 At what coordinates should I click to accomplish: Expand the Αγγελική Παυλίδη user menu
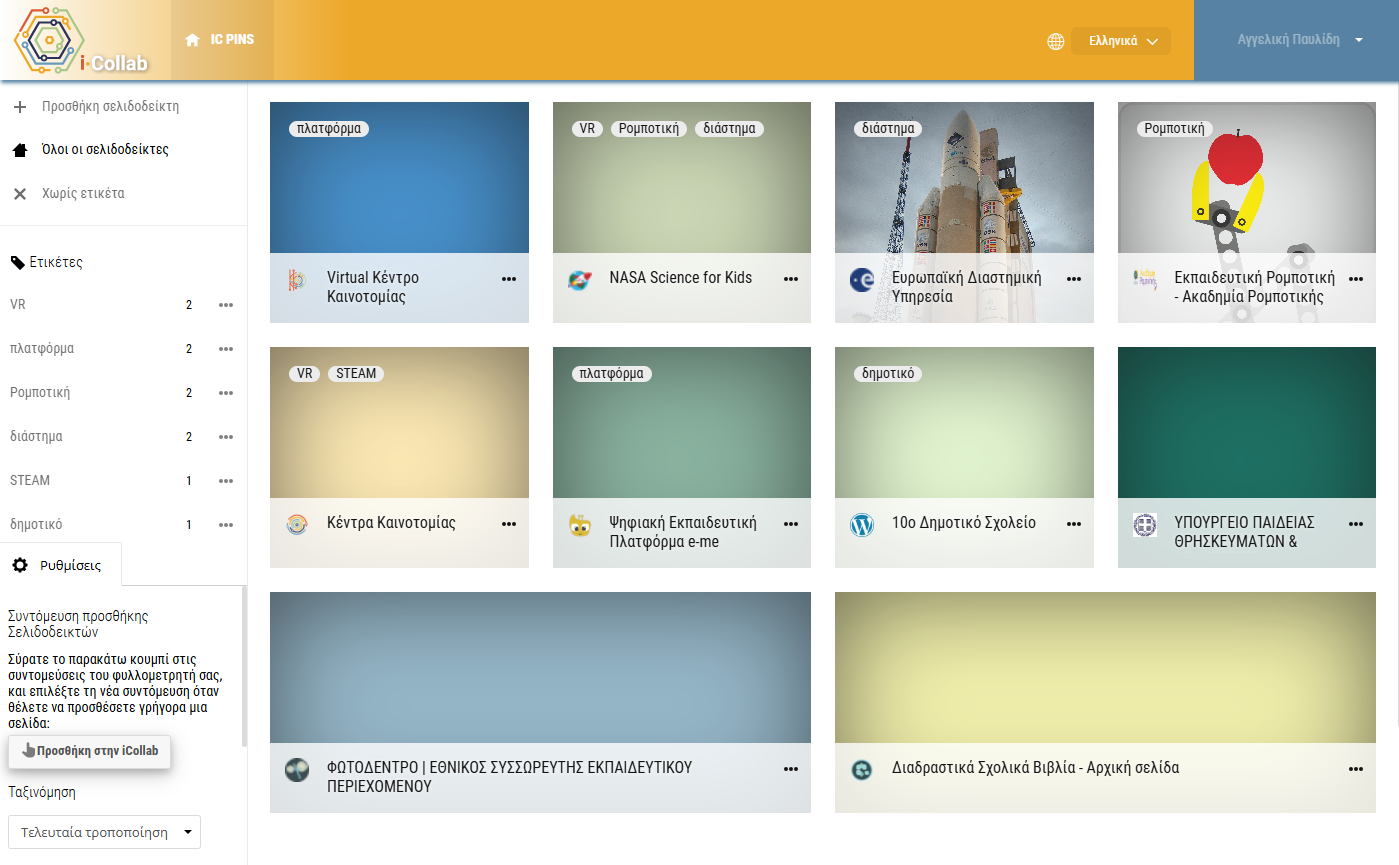click(1300, 40)
